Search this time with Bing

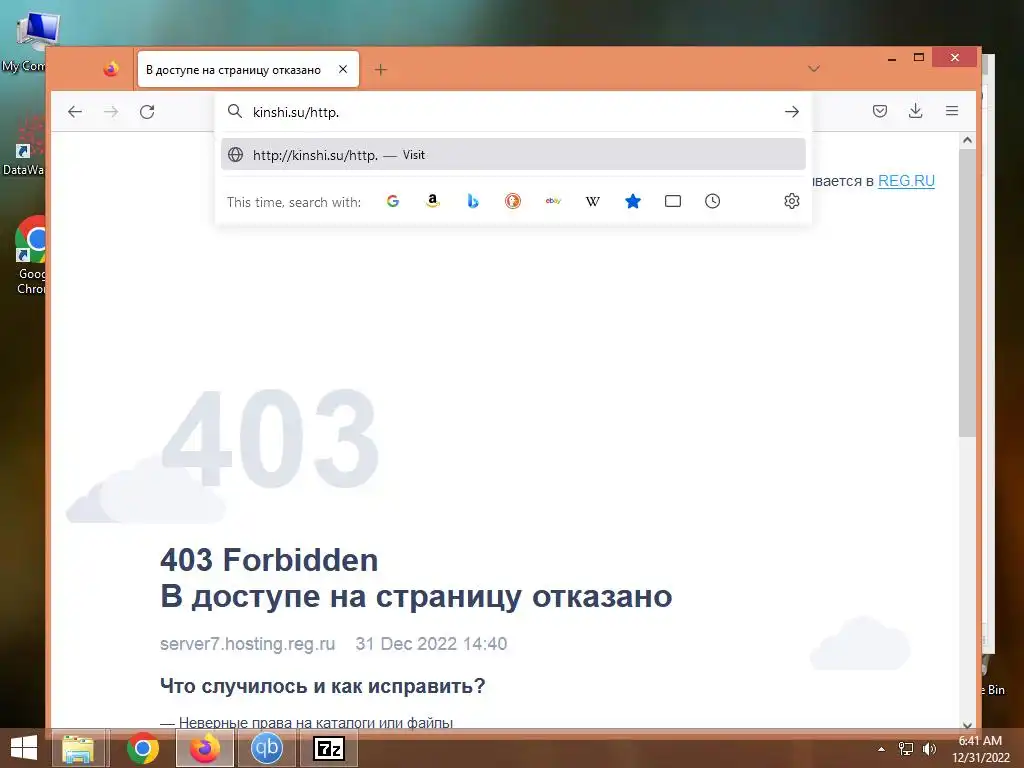point(473,201)
